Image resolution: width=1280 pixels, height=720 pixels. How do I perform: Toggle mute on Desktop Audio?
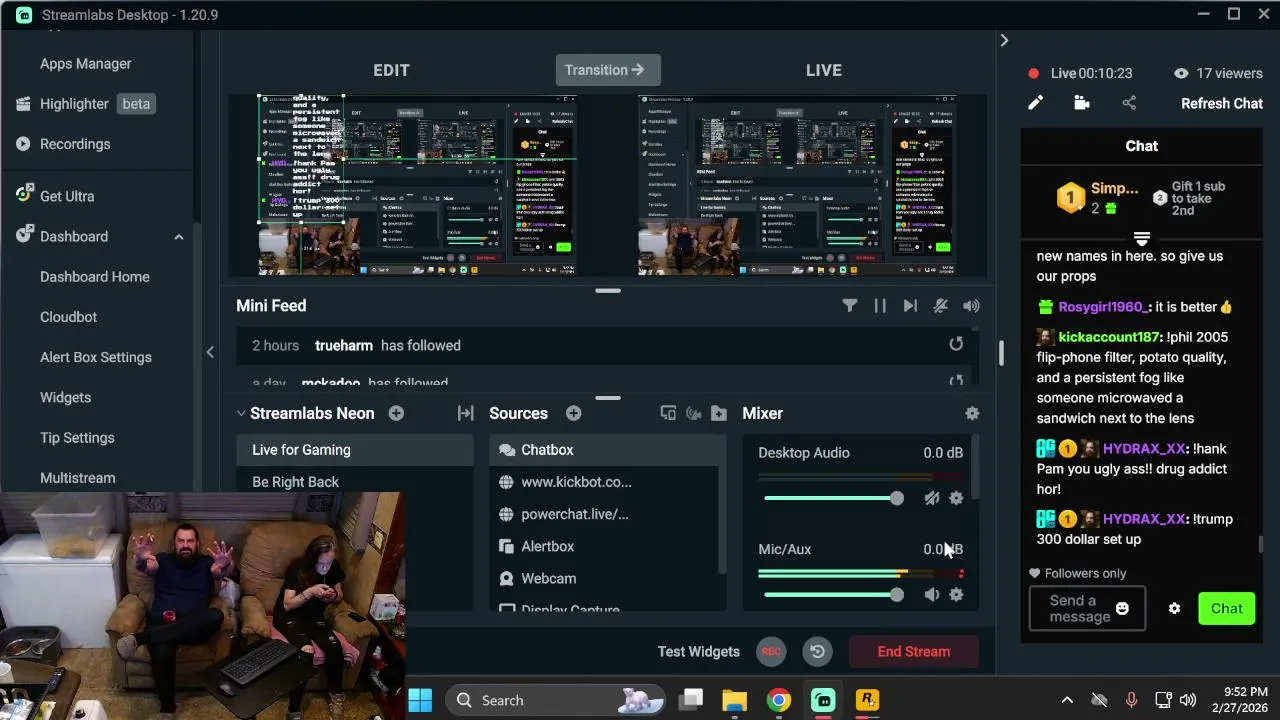click(932, 498)
